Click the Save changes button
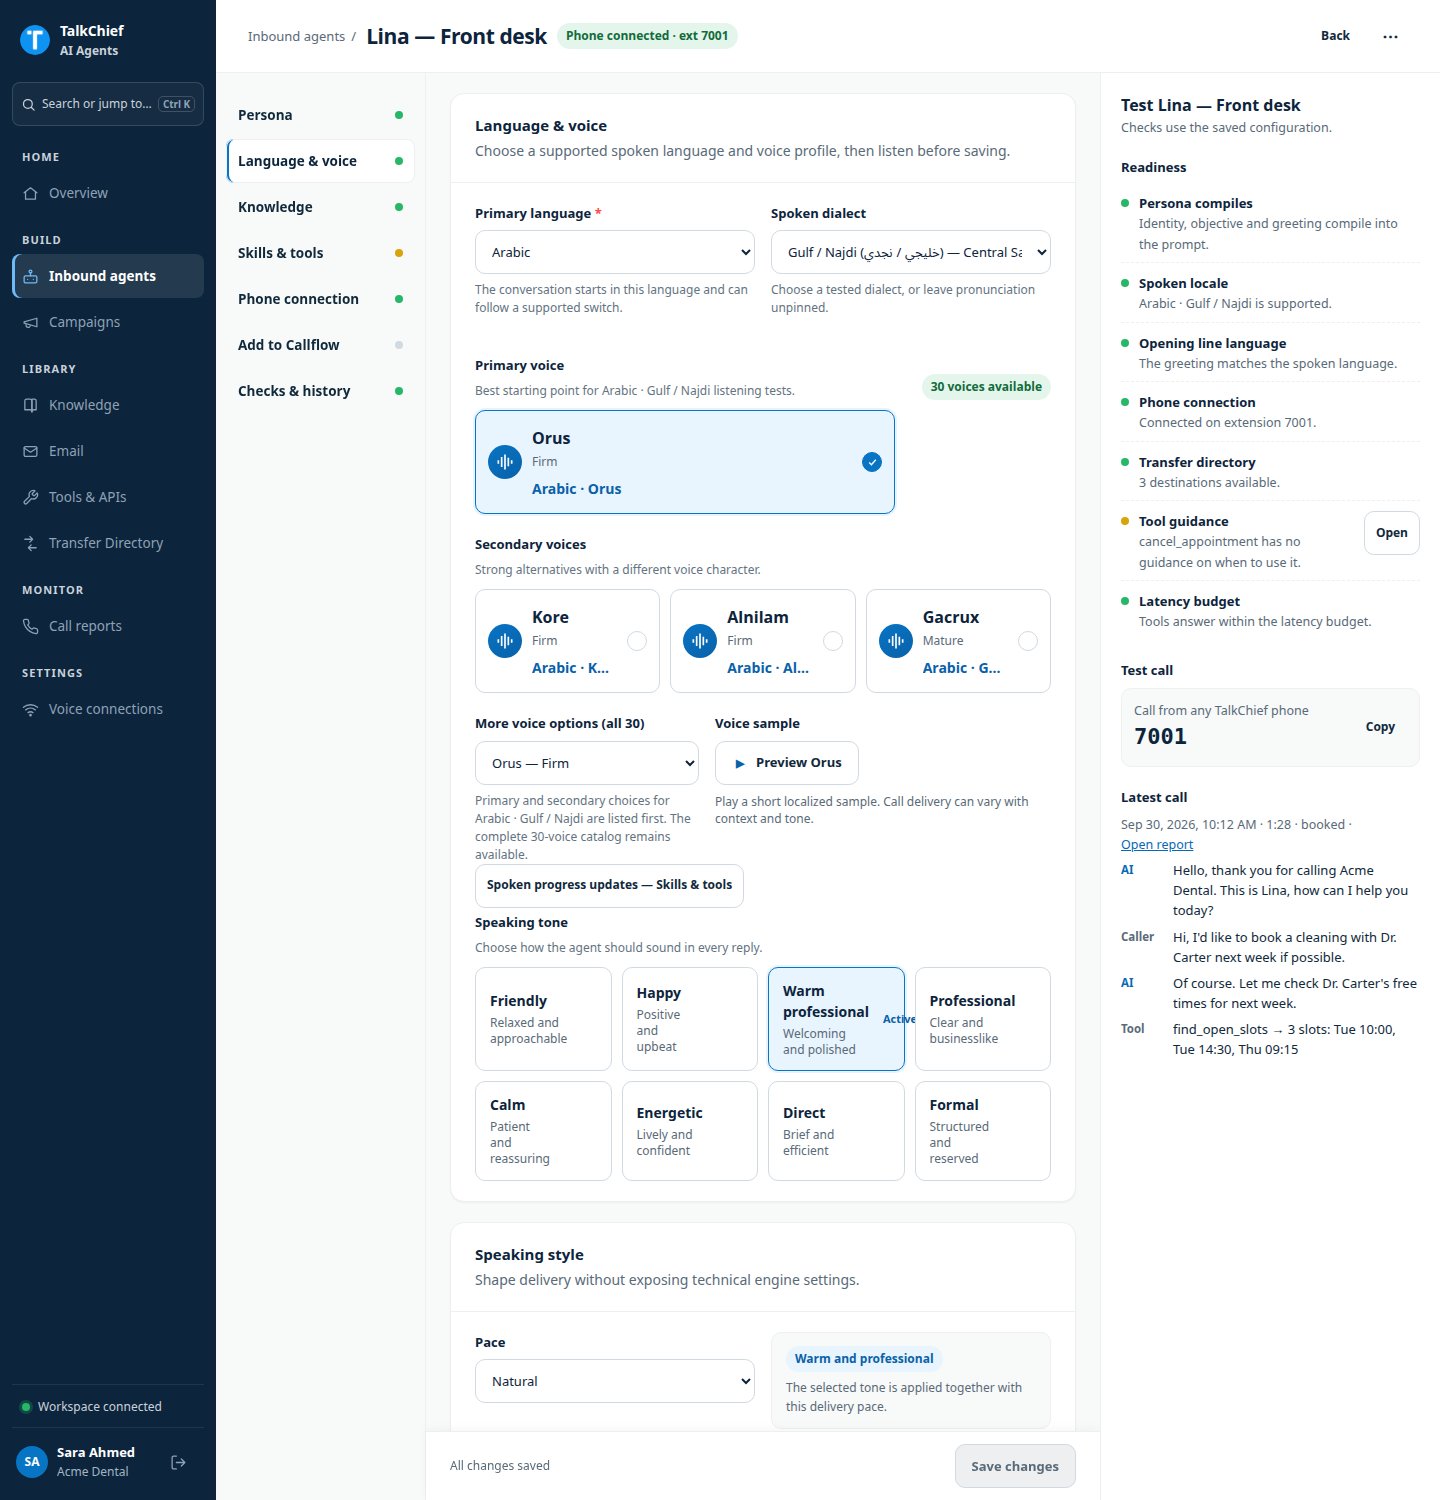 (1015, 1466)
